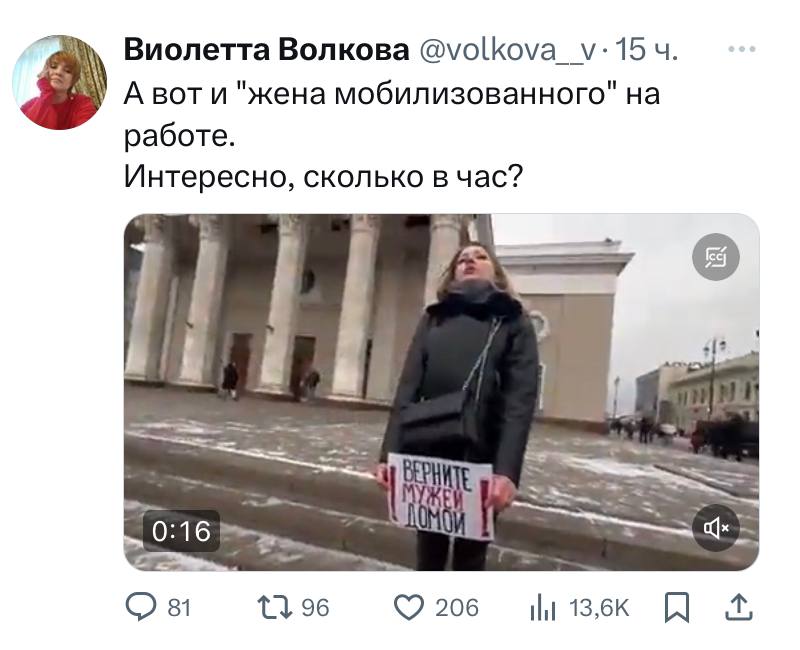Viewport: 800px width, 650px height.
Task: View analytics bar chart icon
Action: [542, 608]
